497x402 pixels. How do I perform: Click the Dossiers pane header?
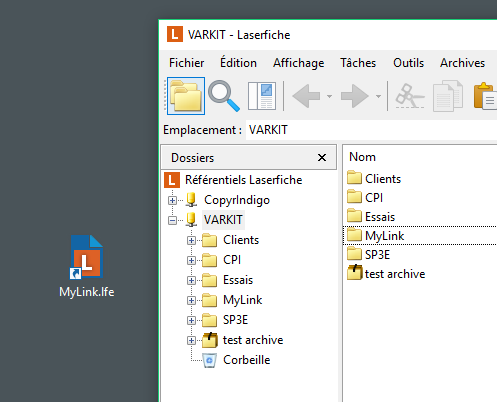(x=249, y=157)
